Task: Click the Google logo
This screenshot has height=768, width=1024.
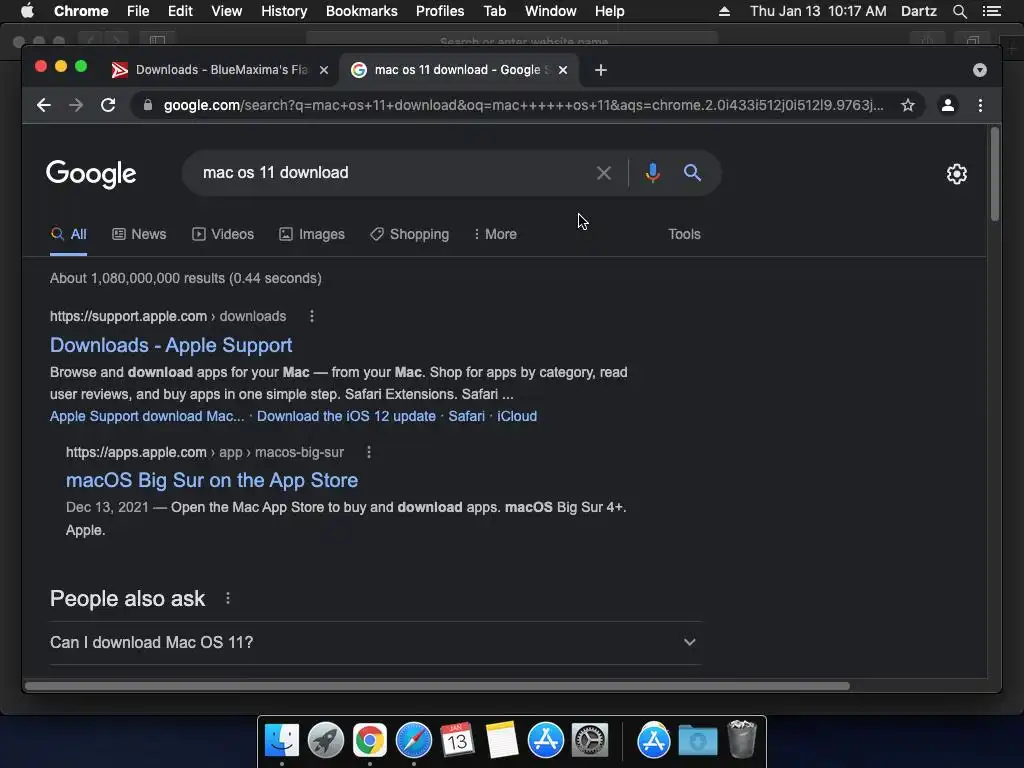Action: point(91,174)
